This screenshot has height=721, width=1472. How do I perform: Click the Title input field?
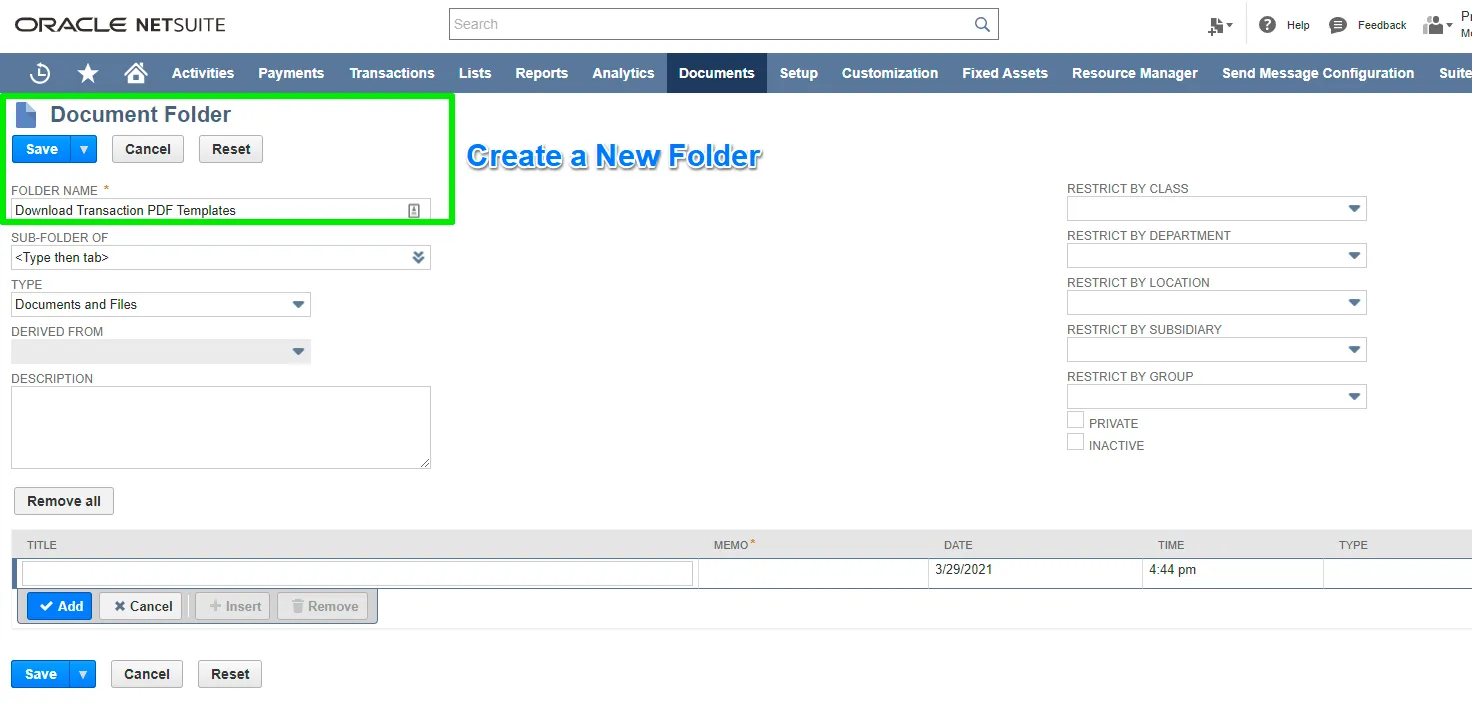click(357, 573)
